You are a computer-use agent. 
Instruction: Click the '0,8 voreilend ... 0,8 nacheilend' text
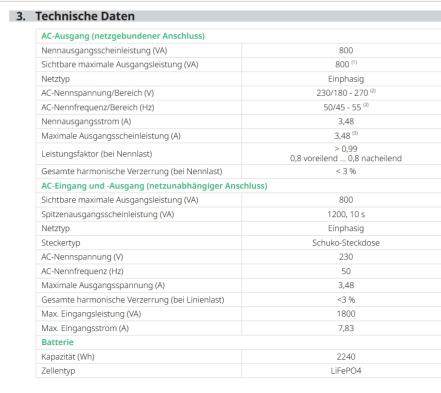pyautogui.click(x=346, y=158)
